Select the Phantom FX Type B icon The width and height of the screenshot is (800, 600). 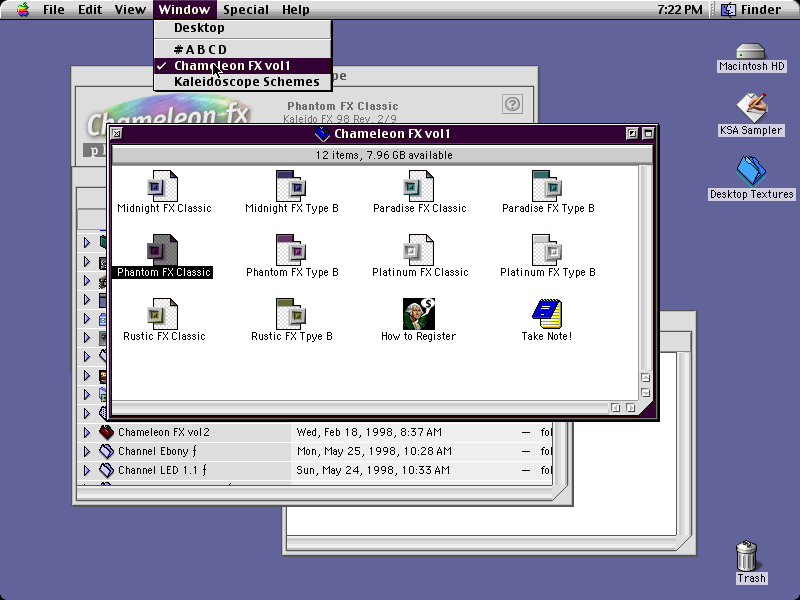[x=291, y=250]
